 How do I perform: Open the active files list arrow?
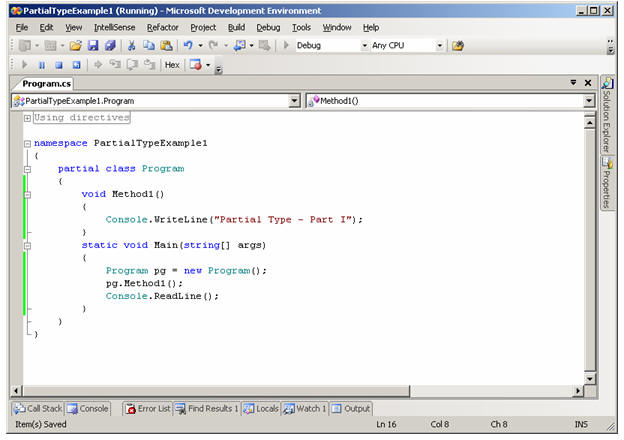click(573, 82)
